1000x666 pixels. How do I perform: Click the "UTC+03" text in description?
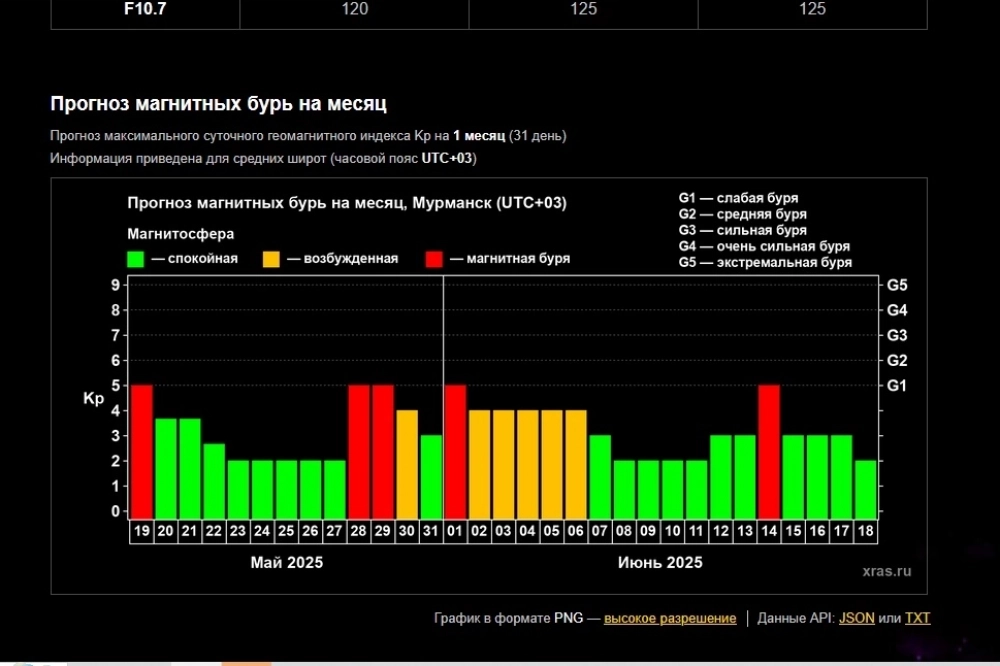pyautogui.click(x=447, y=158)
